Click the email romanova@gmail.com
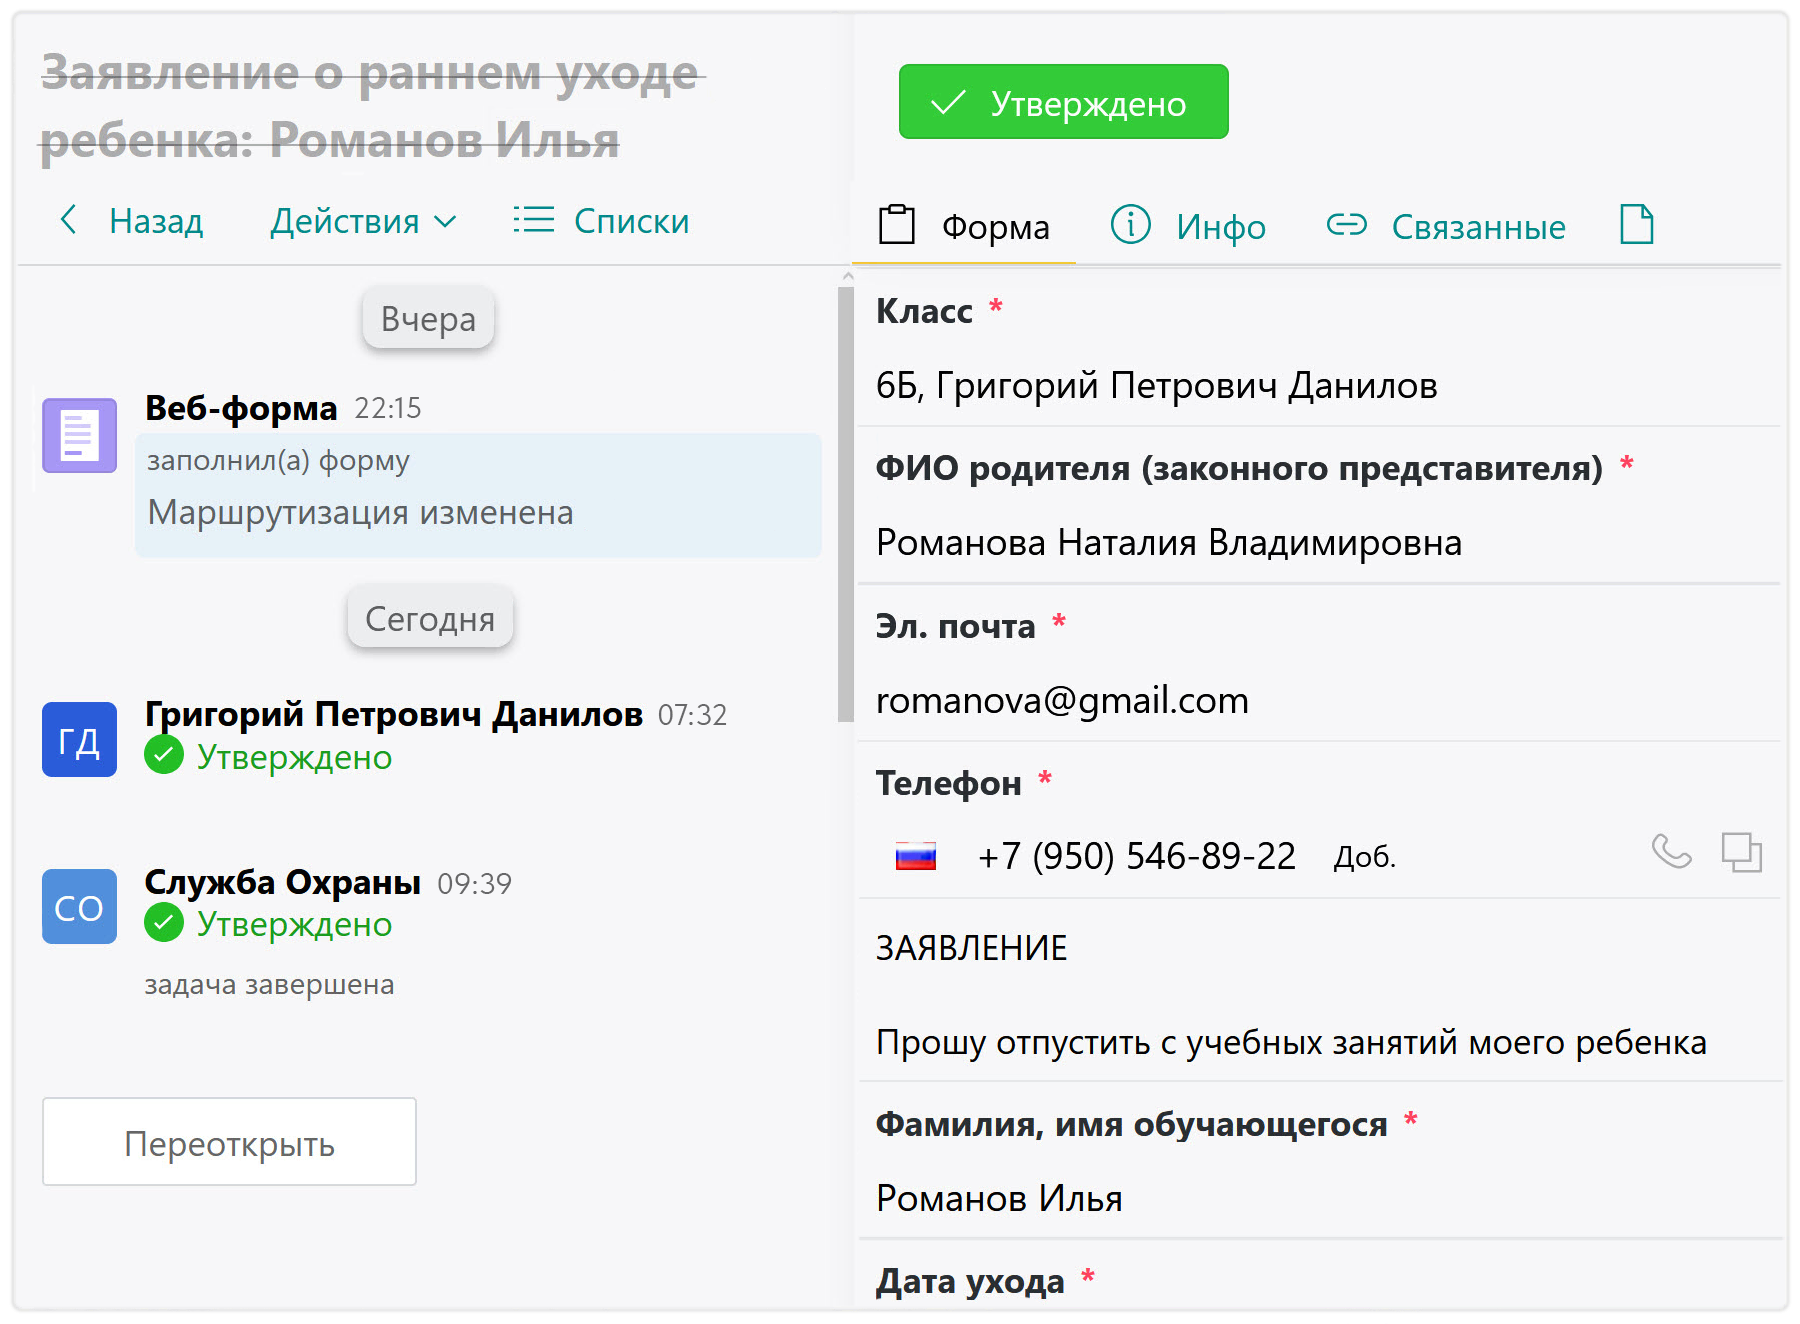The height and width of the screenshot is (1324, 1800). coord(1062,700)
